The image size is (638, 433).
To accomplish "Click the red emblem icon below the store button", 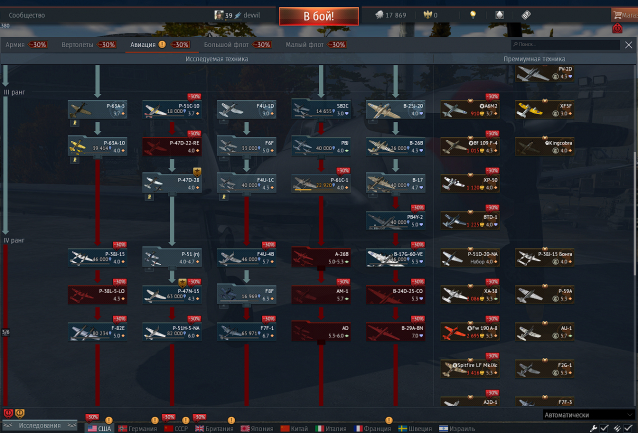I will (x=617, y=28).
